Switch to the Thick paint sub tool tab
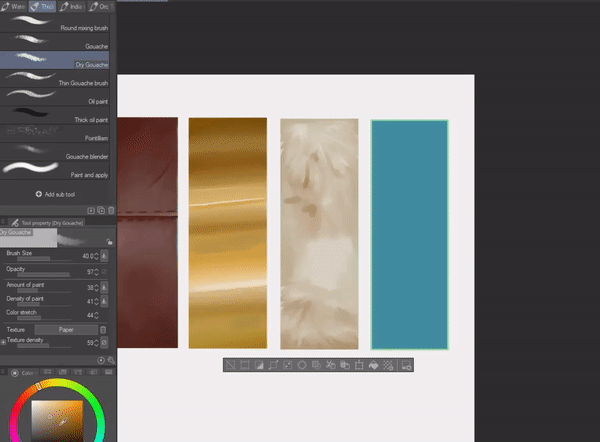The height and width of the screenshot is (442, 600). tap(42, 7)
